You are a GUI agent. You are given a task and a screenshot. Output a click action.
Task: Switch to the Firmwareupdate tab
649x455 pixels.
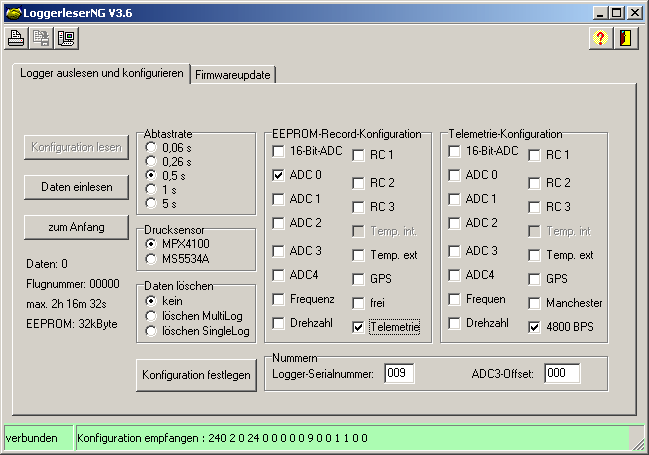[234, 75]
